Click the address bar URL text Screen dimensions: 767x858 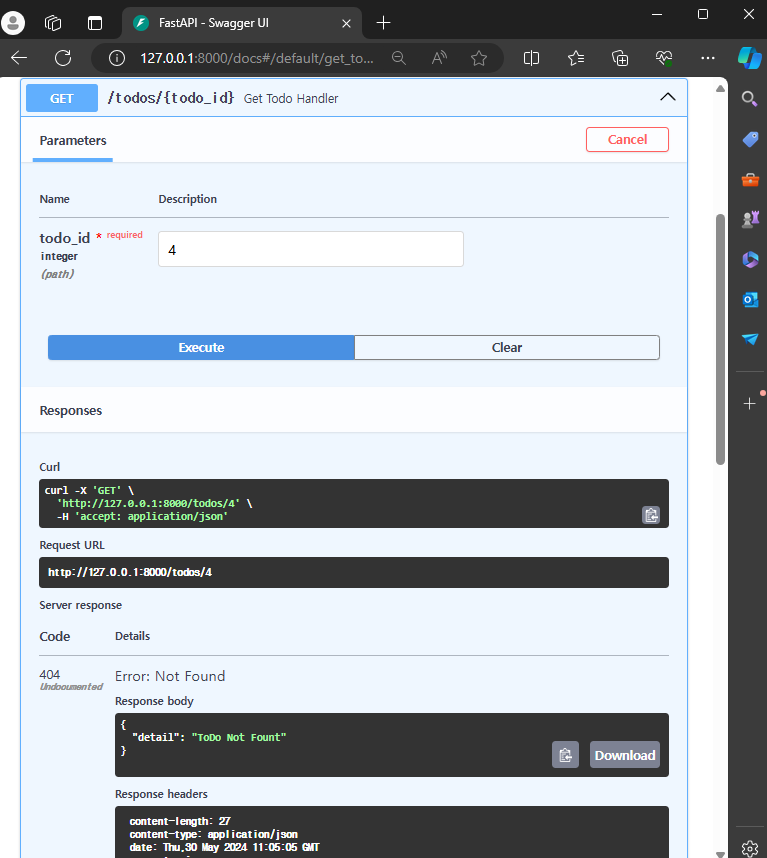[x=257, y=58]
